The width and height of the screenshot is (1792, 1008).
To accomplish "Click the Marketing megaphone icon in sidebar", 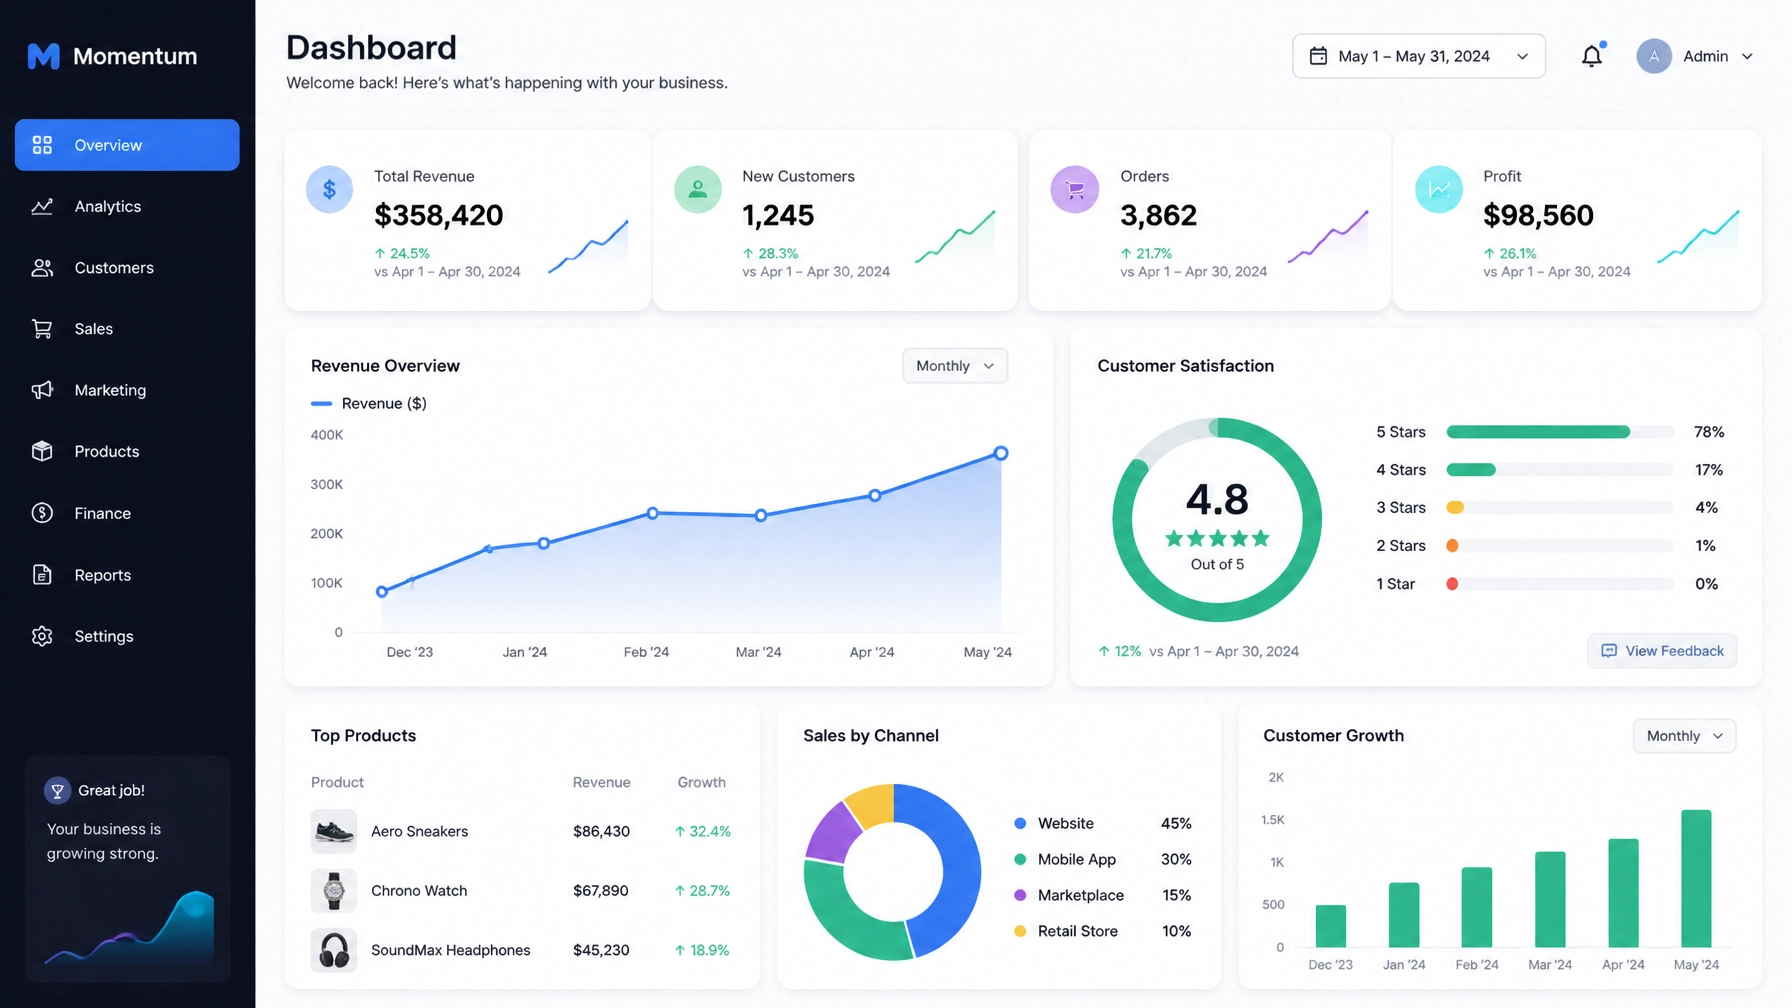I will (x=42, y=390).
